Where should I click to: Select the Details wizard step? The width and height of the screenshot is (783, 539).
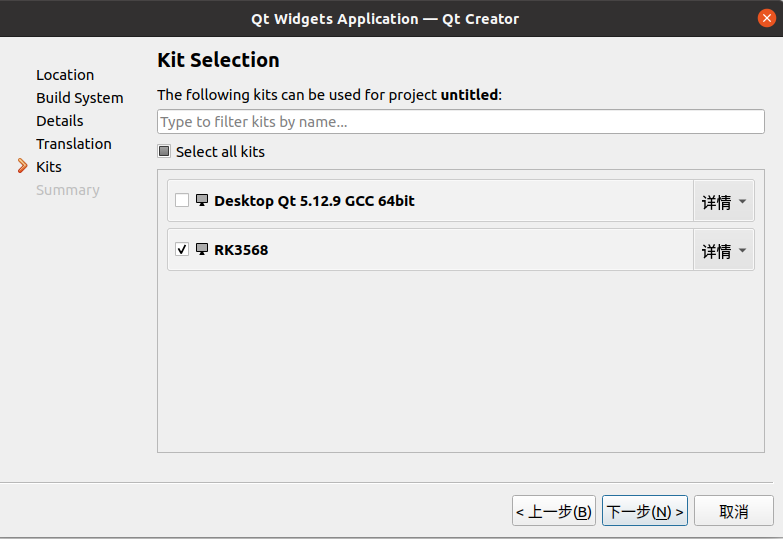click(x=60, y=121)
